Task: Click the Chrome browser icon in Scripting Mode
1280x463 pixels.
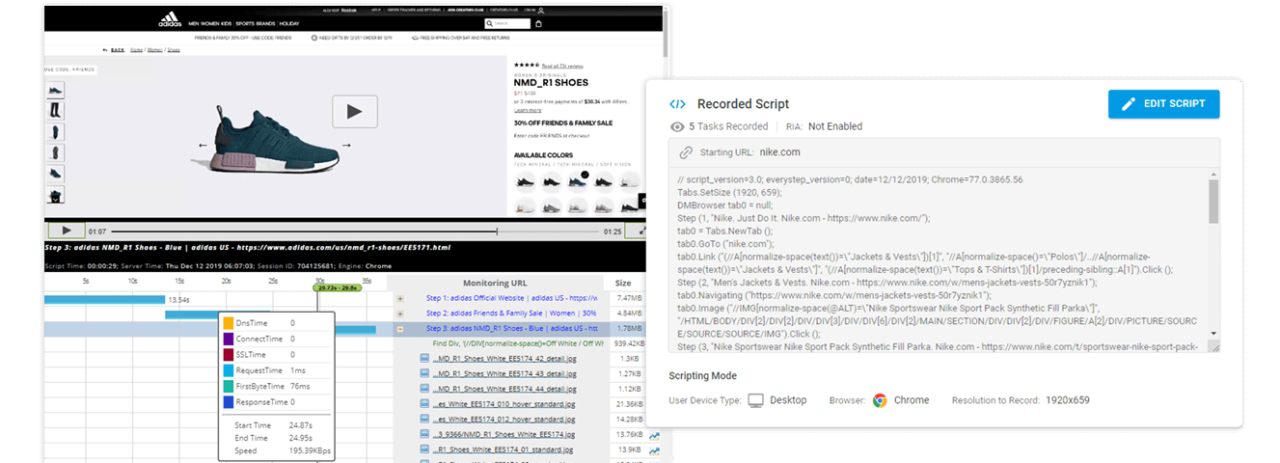Action: 879,400
